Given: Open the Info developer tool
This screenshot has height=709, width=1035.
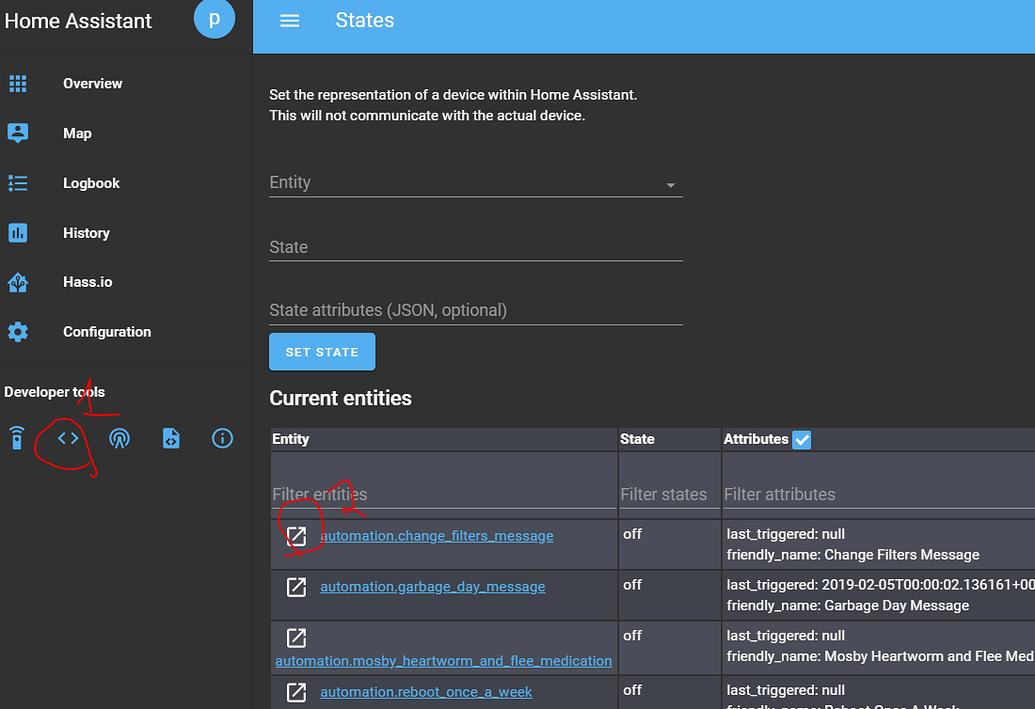Looking at the screenshot, I should (x=222, y=438).
